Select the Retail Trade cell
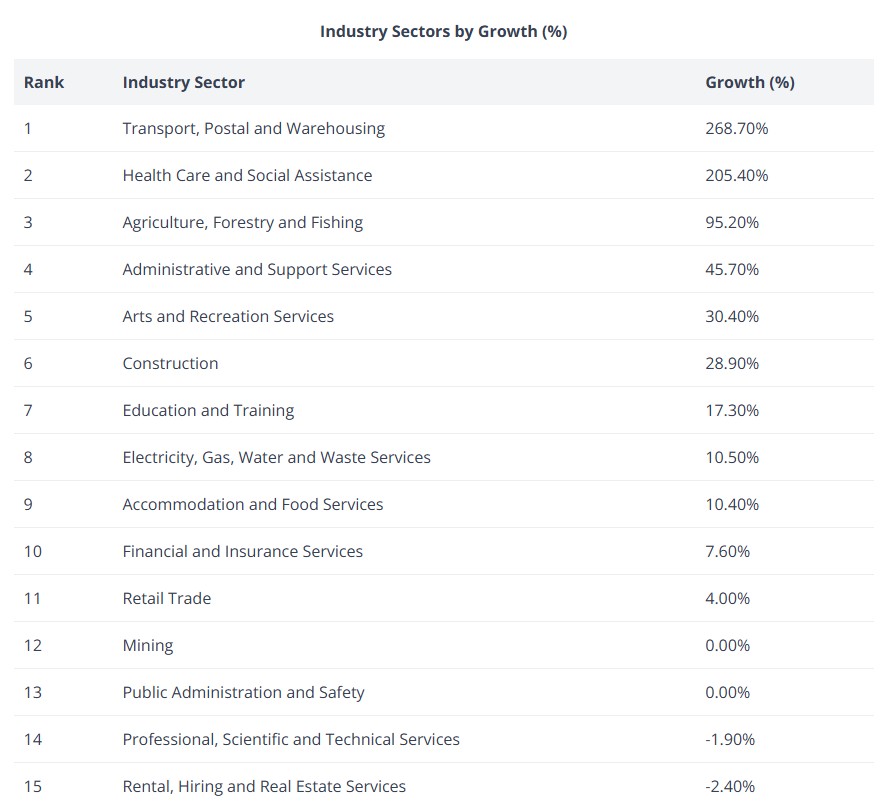 pos(166,598)
